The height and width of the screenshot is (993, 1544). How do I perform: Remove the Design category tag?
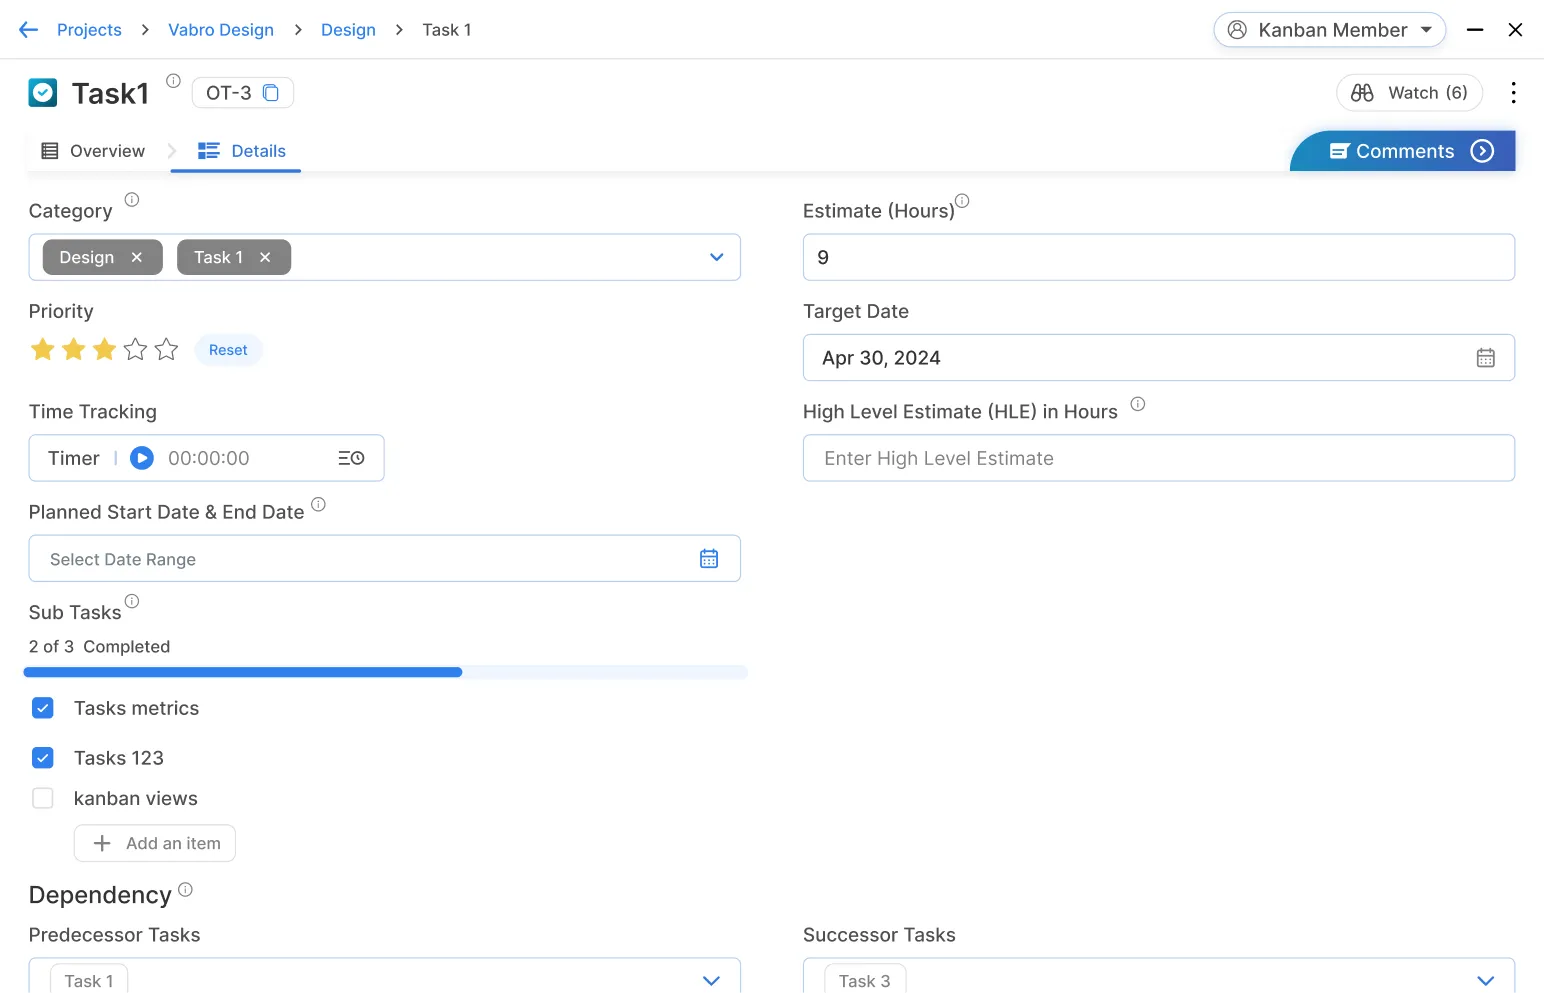pos(137,258)
